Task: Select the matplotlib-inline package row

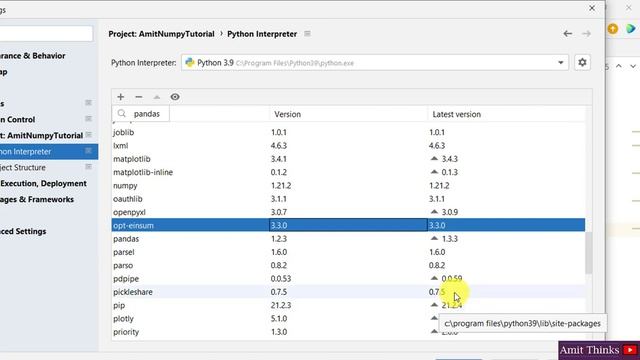Action: [x=348, y=172]
